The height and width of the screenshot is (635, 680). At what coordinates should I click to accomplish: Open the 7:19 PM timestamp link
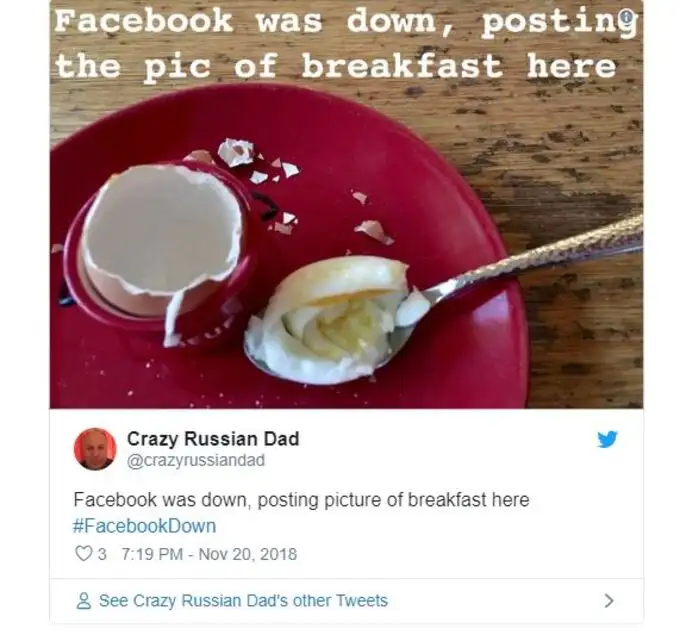click(152, 554)
